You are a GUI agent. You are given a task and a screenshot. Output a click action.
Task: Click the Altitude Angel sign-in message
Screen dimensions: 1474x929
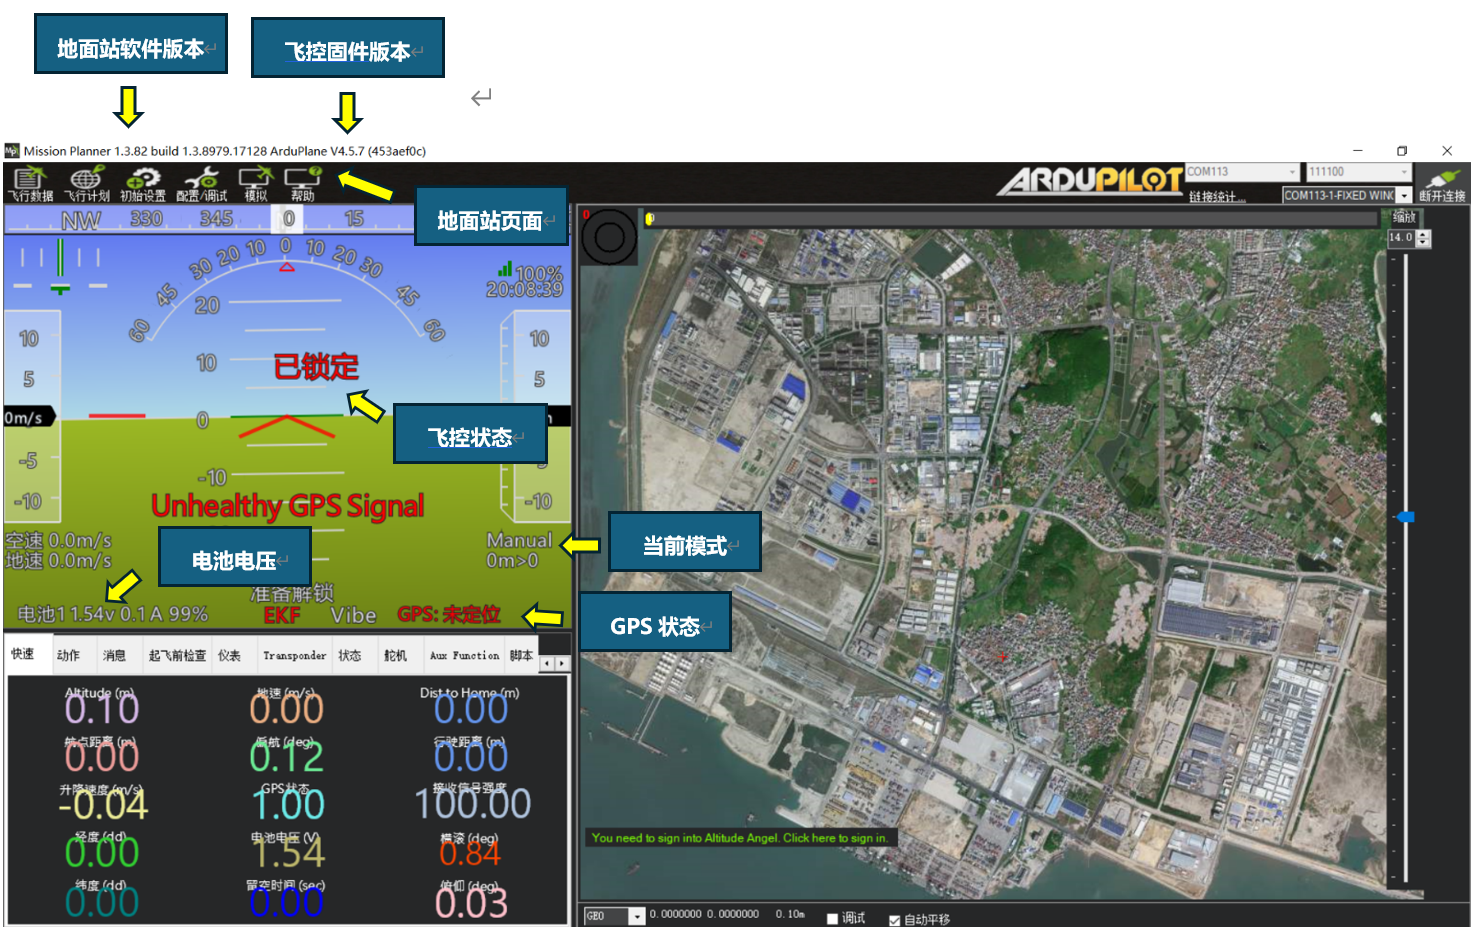(739, 838)
